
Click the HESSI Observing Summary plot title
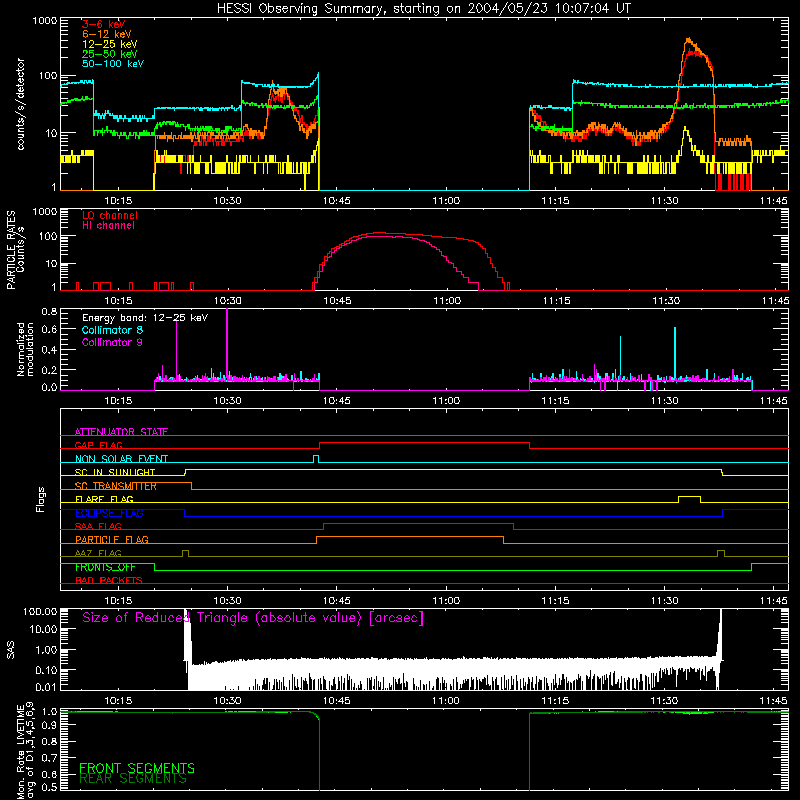click(423, 9)
